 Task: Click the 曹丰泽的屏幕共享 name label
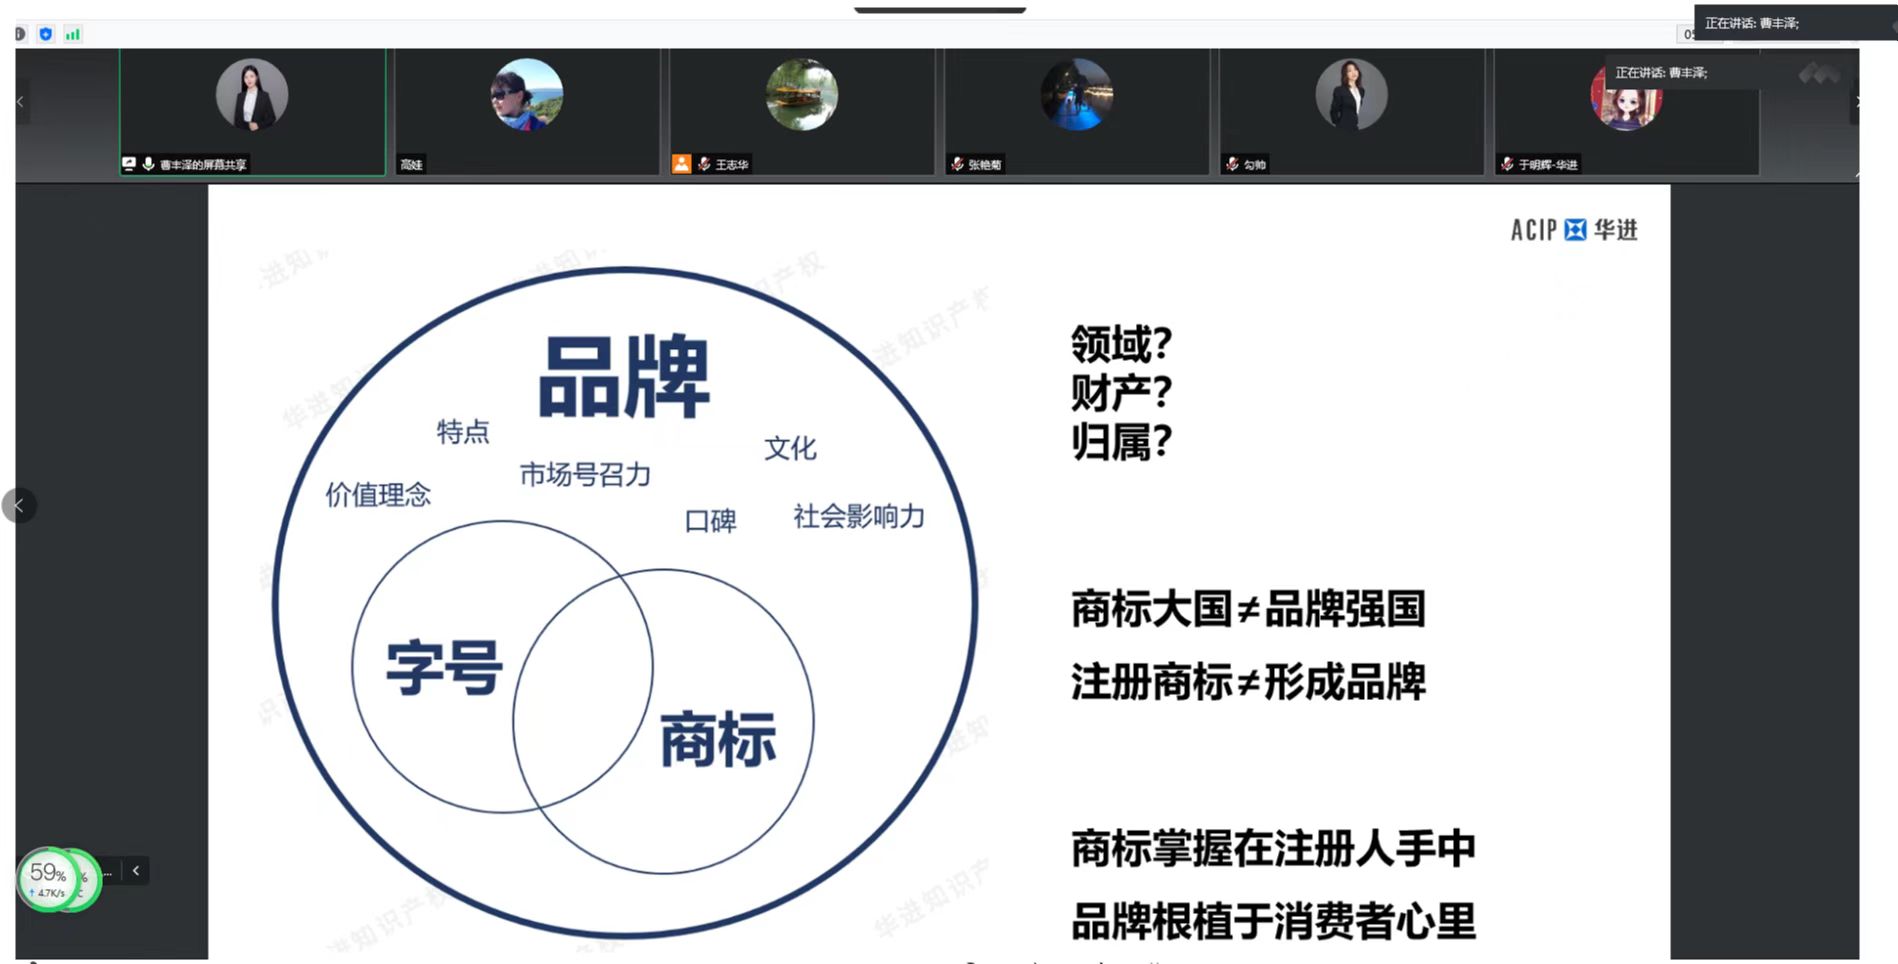(x=203, y=164)
